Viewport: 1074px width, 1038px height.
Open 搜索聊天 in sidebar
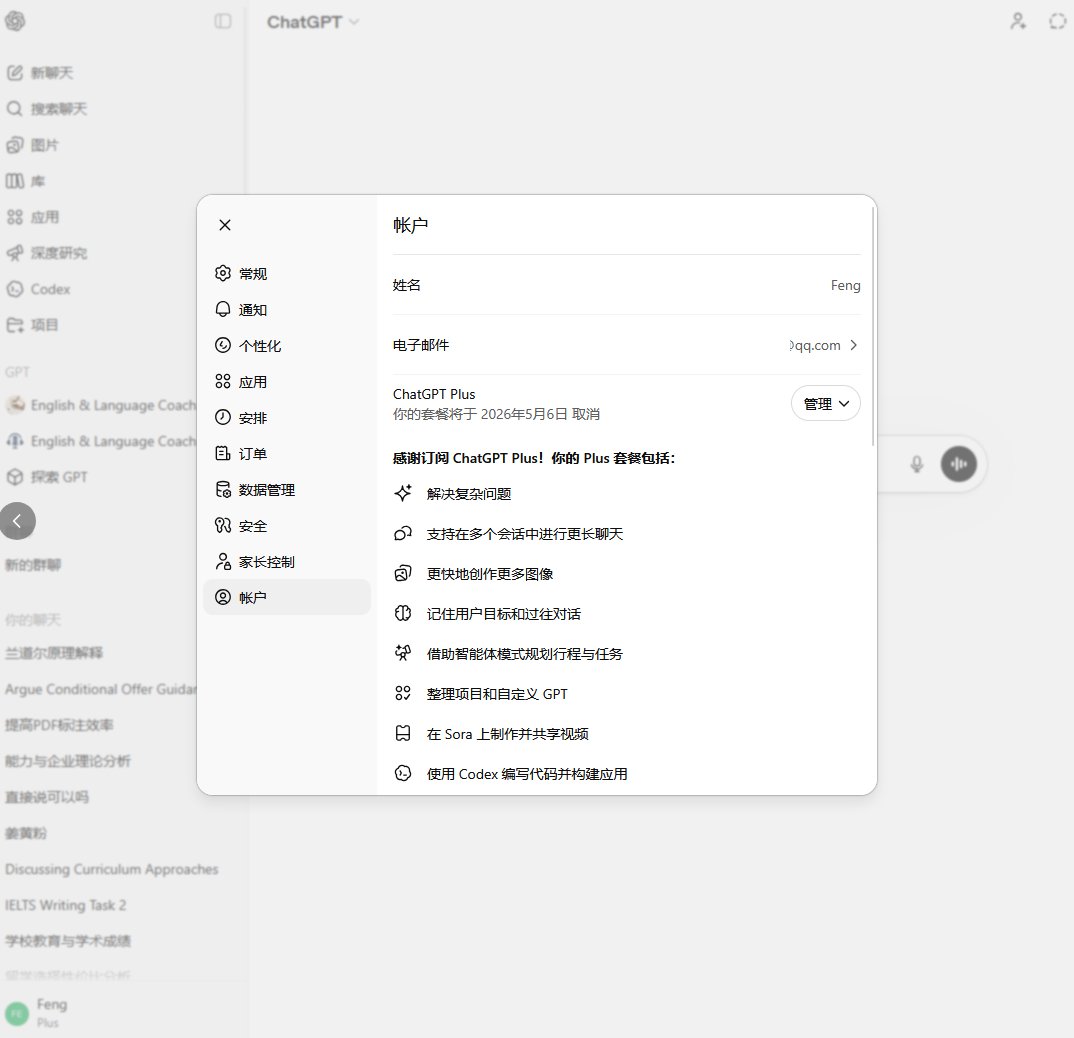coord(47,109)
